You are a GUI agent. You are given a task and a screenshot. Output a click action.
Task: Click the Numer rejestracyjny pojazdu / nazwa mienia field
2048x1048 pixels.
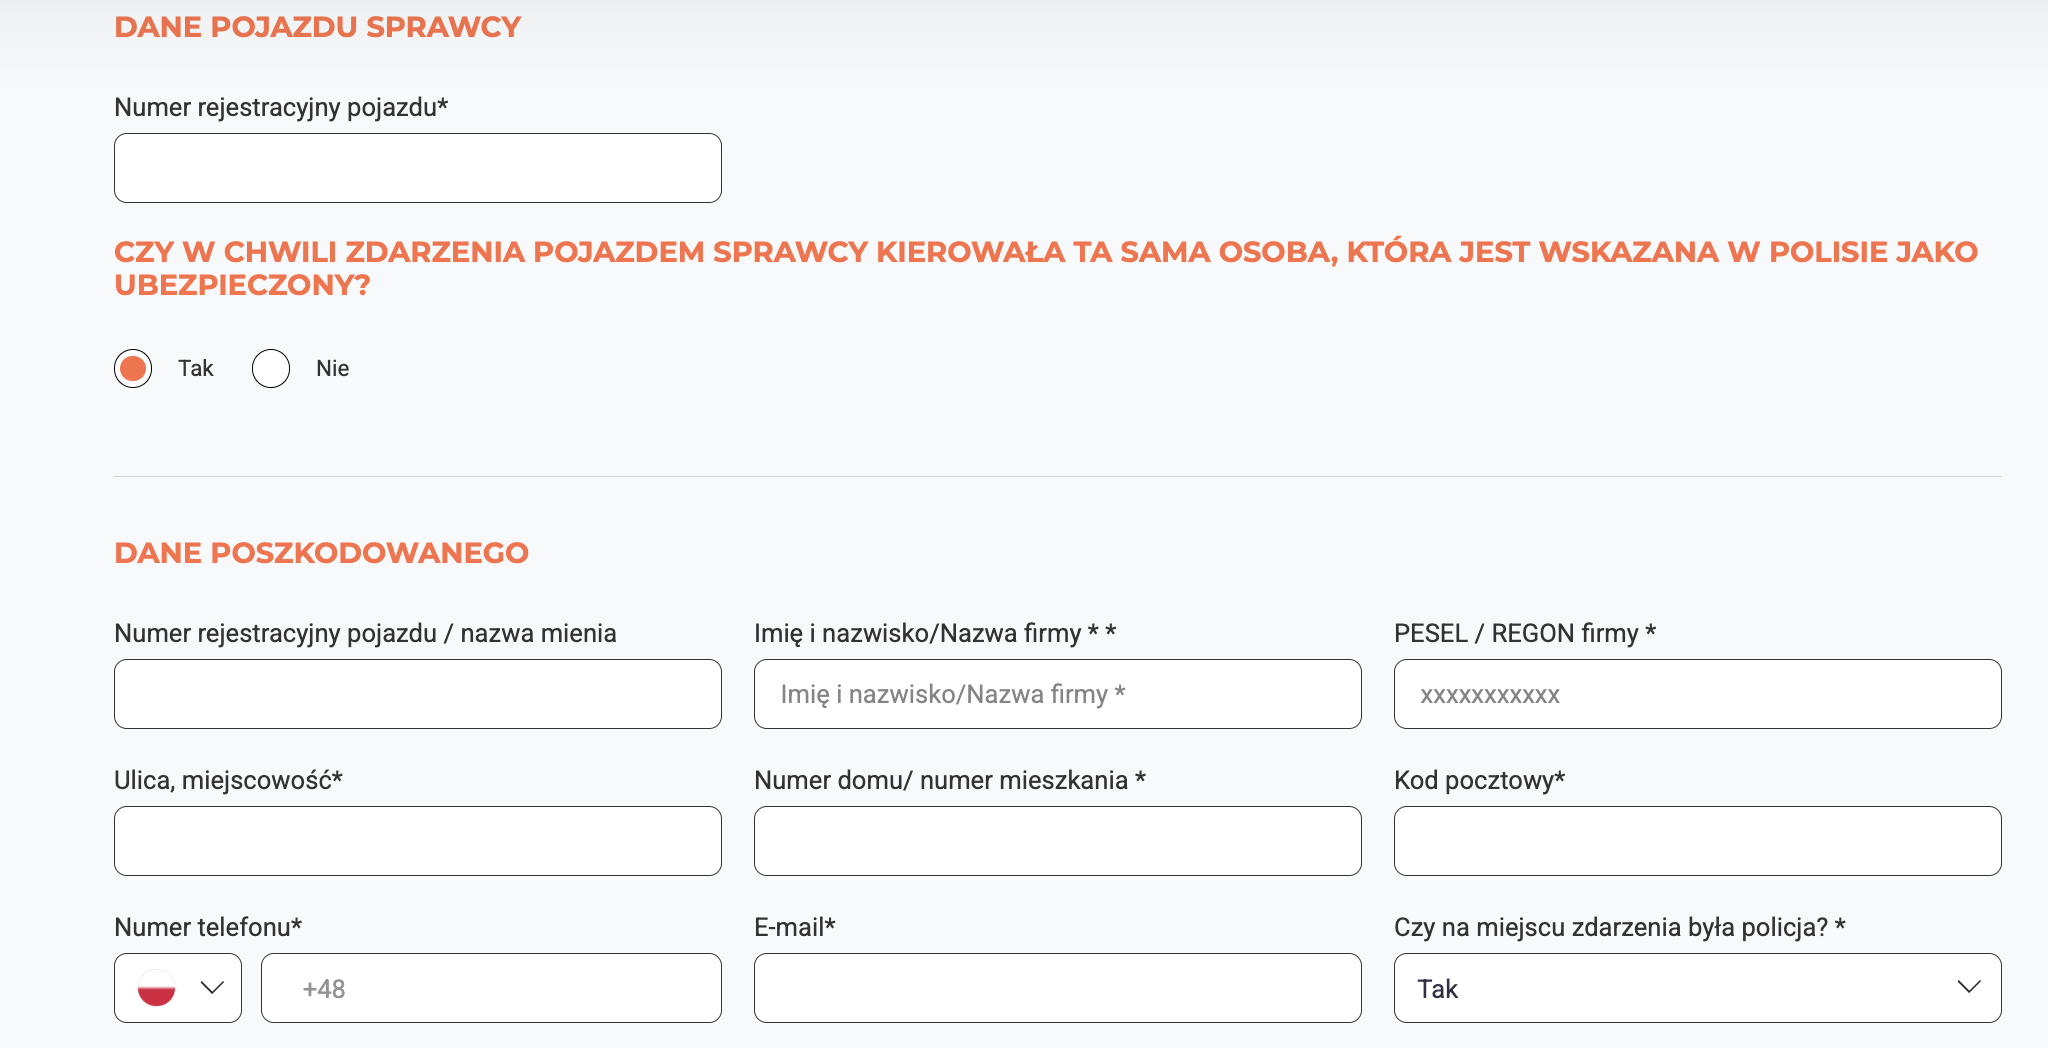pyautogui.click(x=417, y=693)
